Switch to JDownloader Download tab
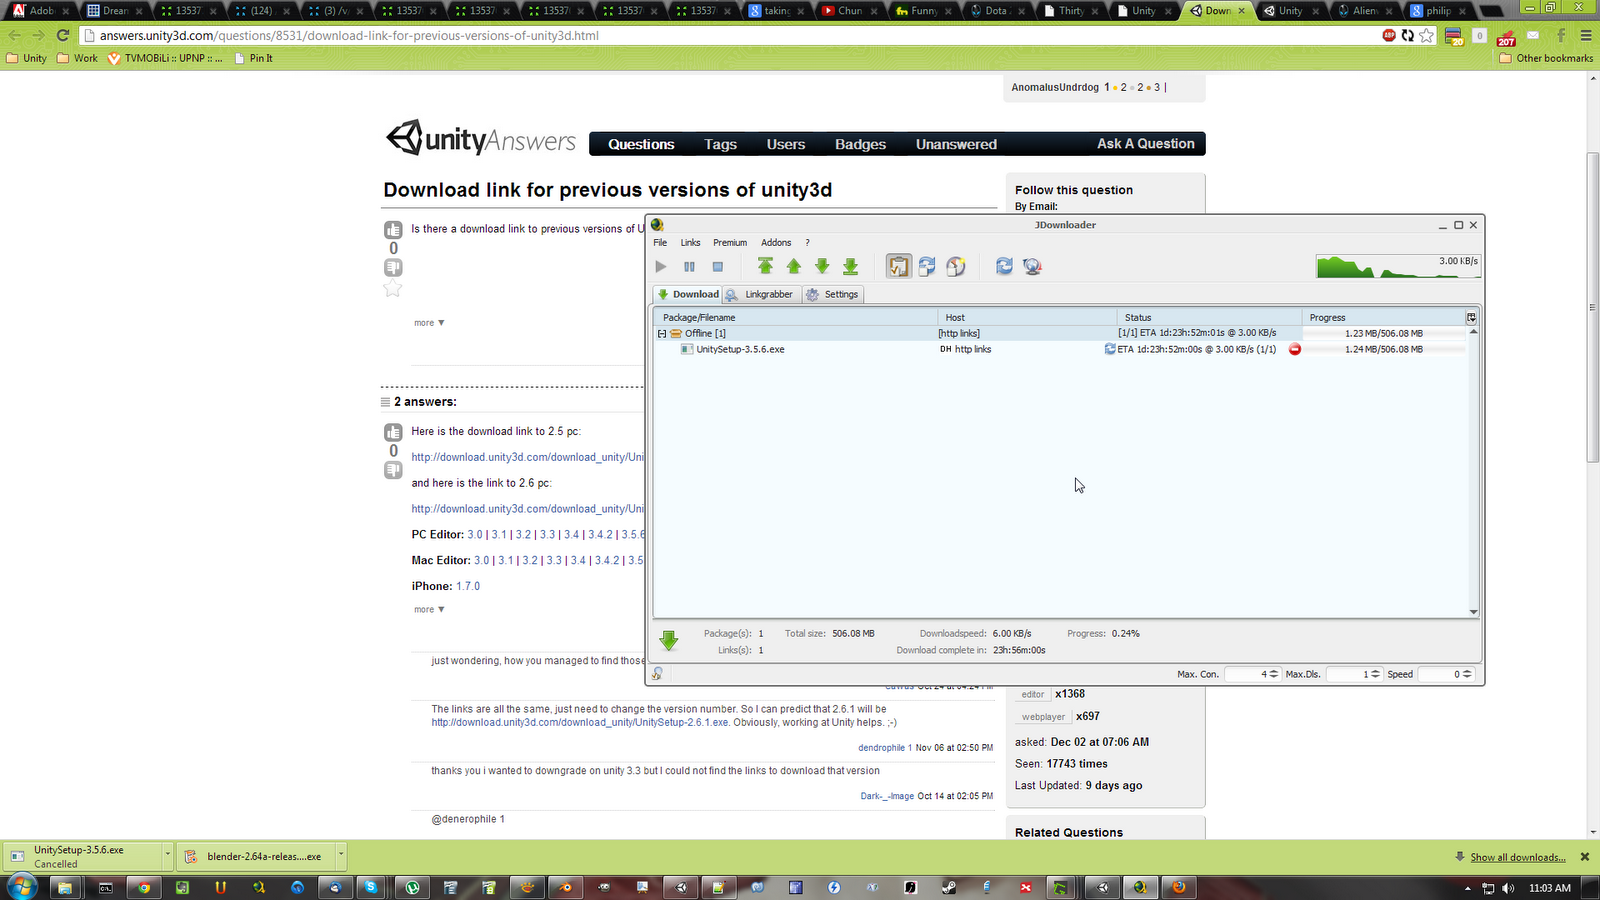Viewport: 1600px width, 900px height. pos(688,295)
